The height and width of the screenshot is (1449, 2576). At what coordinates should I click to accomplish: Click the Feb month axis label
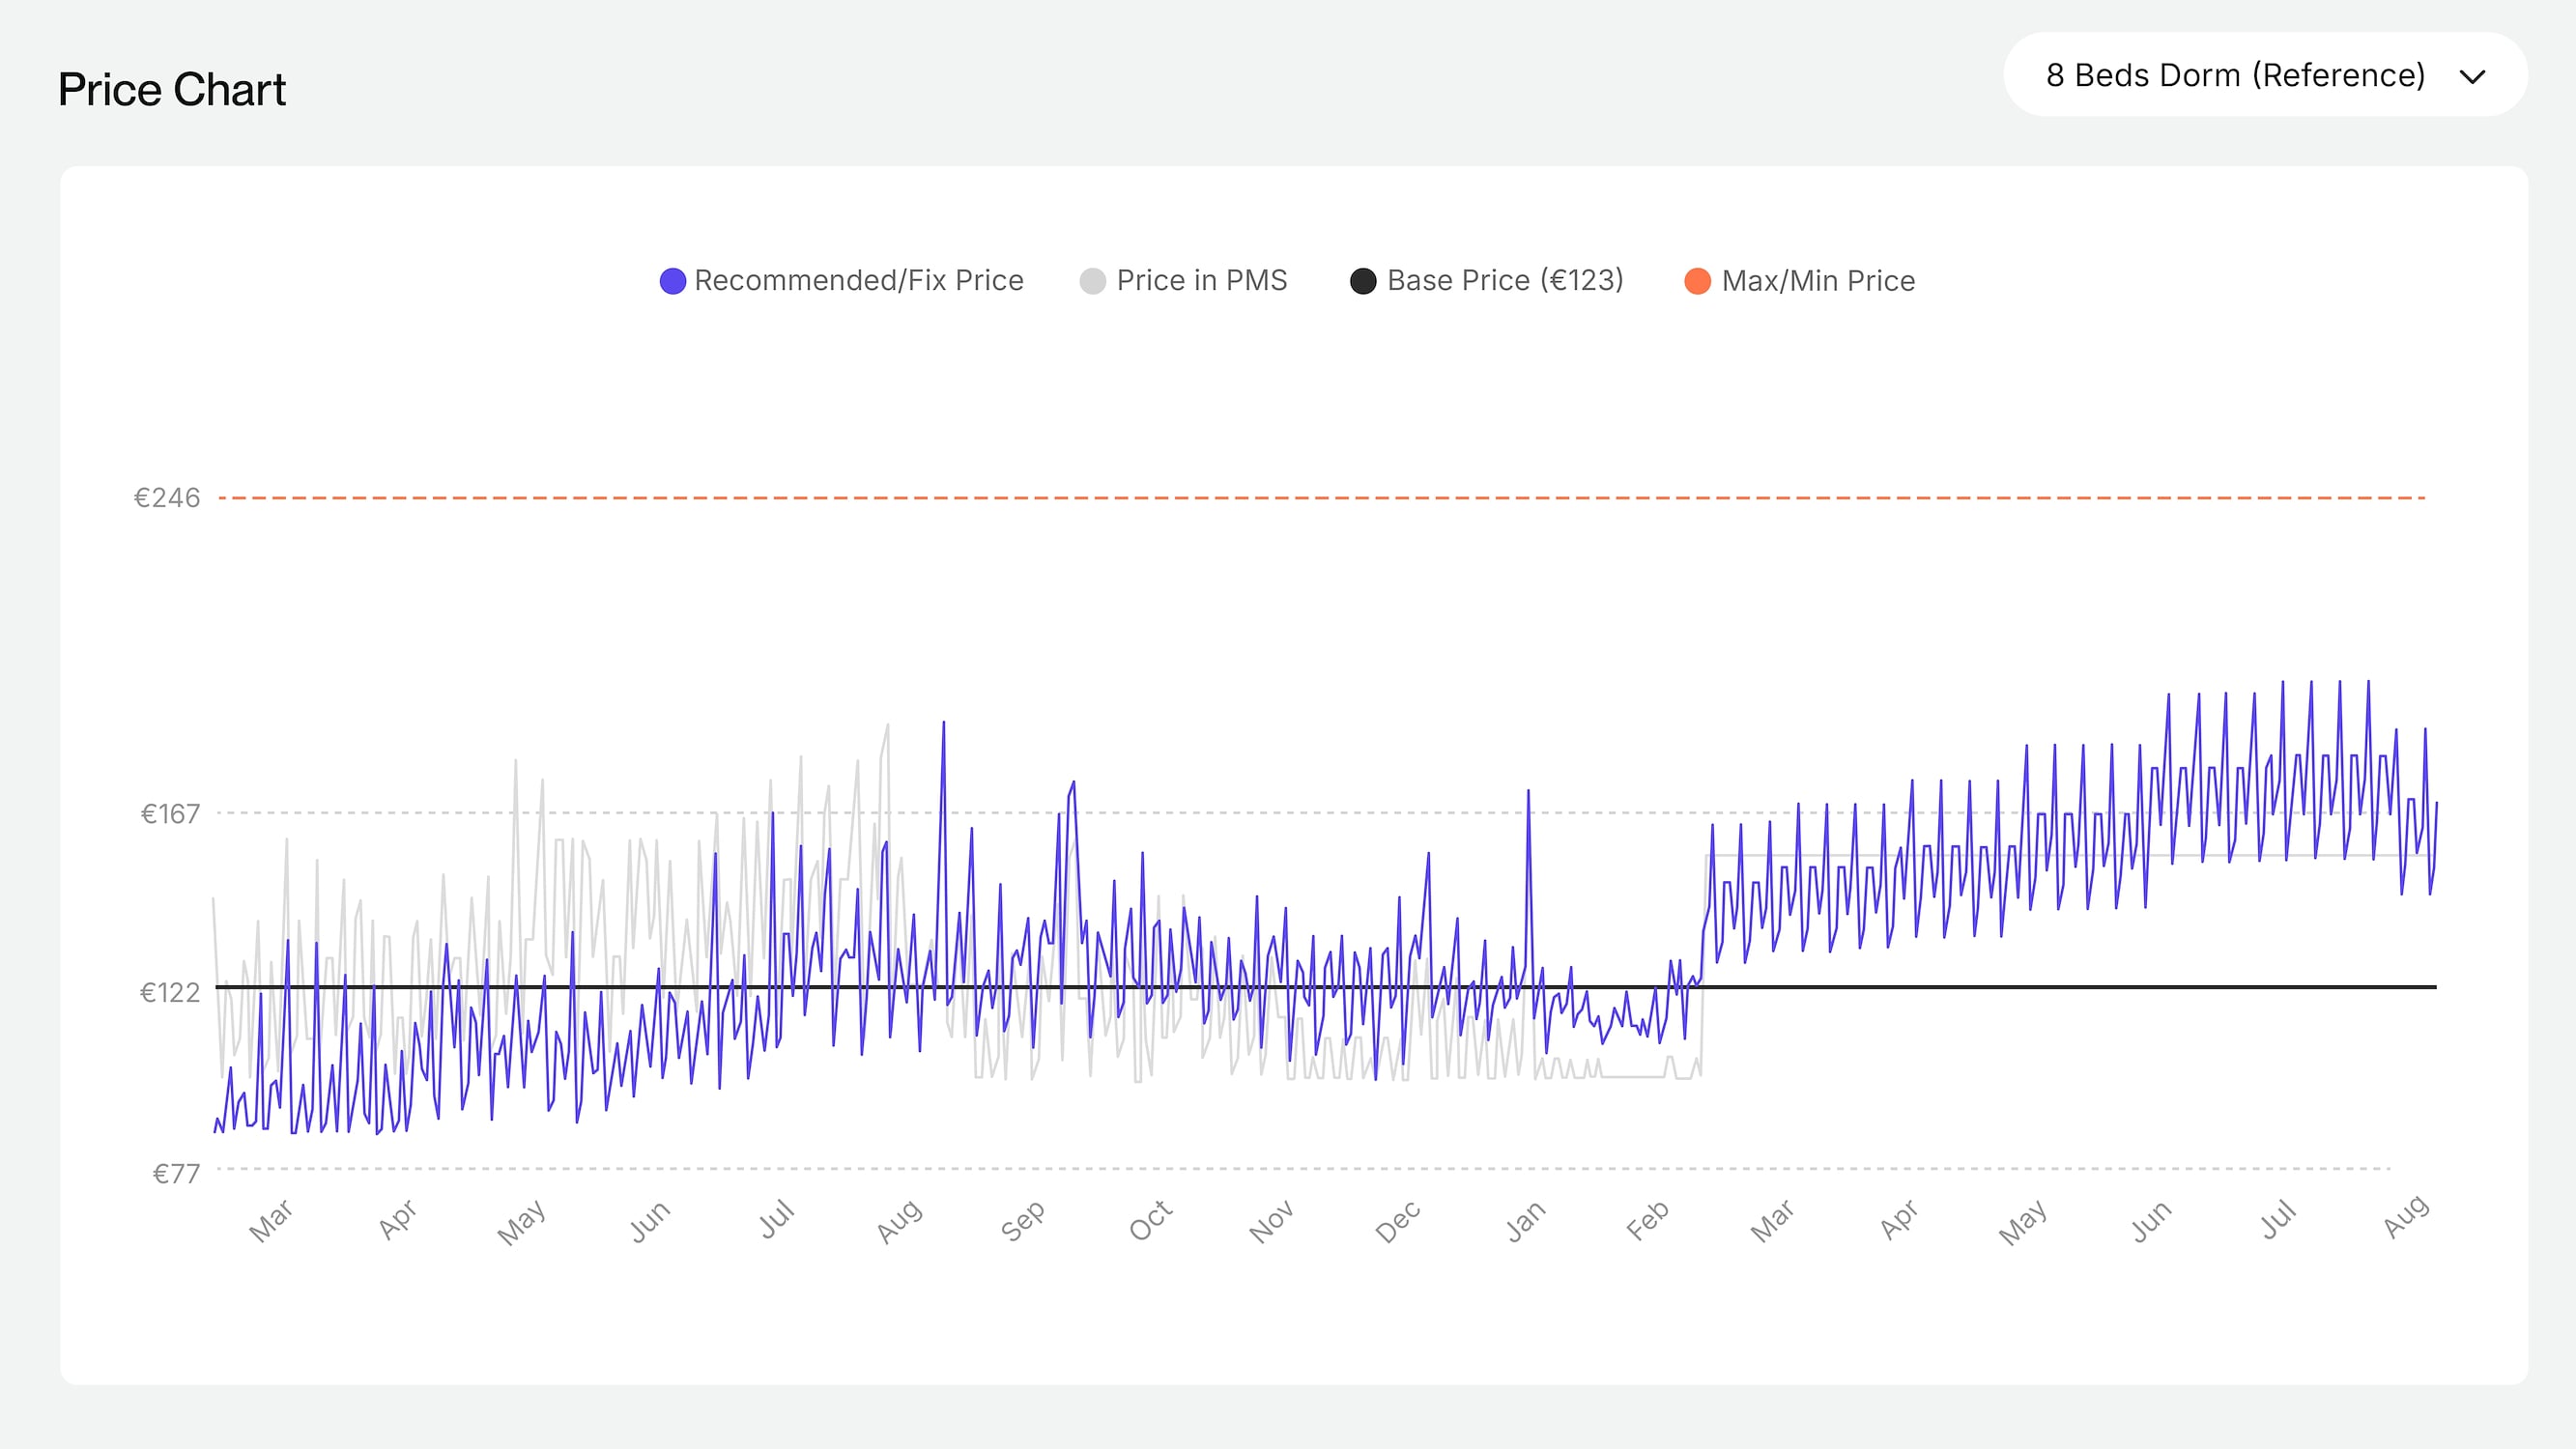tap(1647, 1221)
